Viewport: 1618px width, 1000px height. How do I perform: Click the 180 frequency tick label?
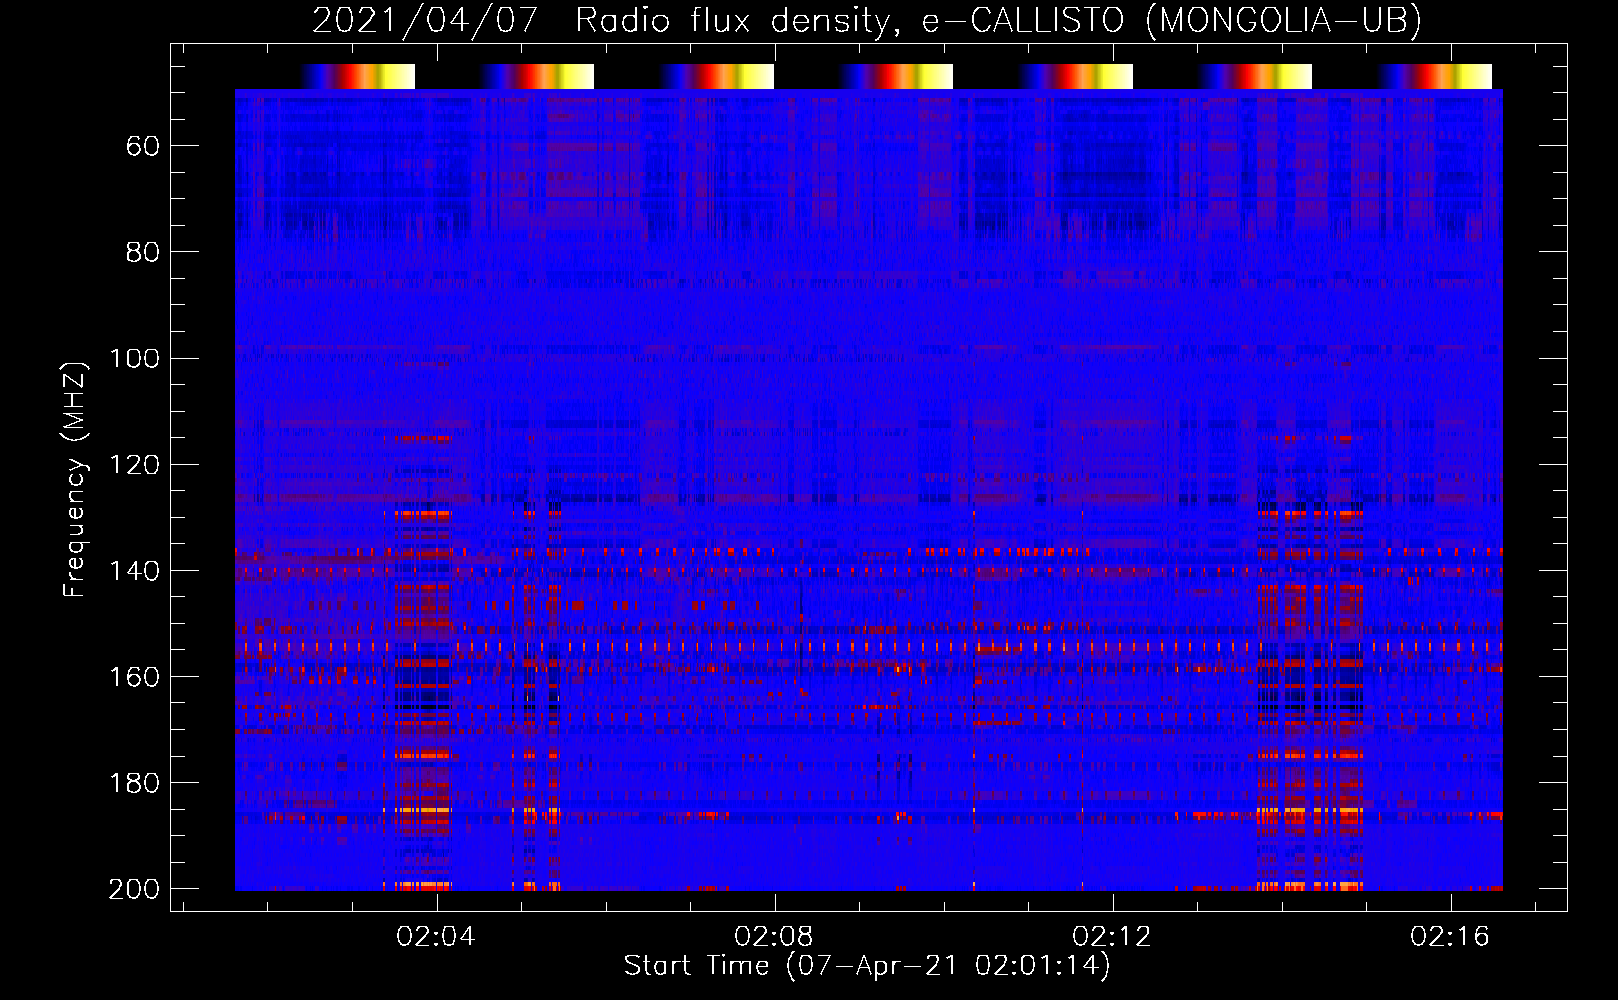(134, 782)
